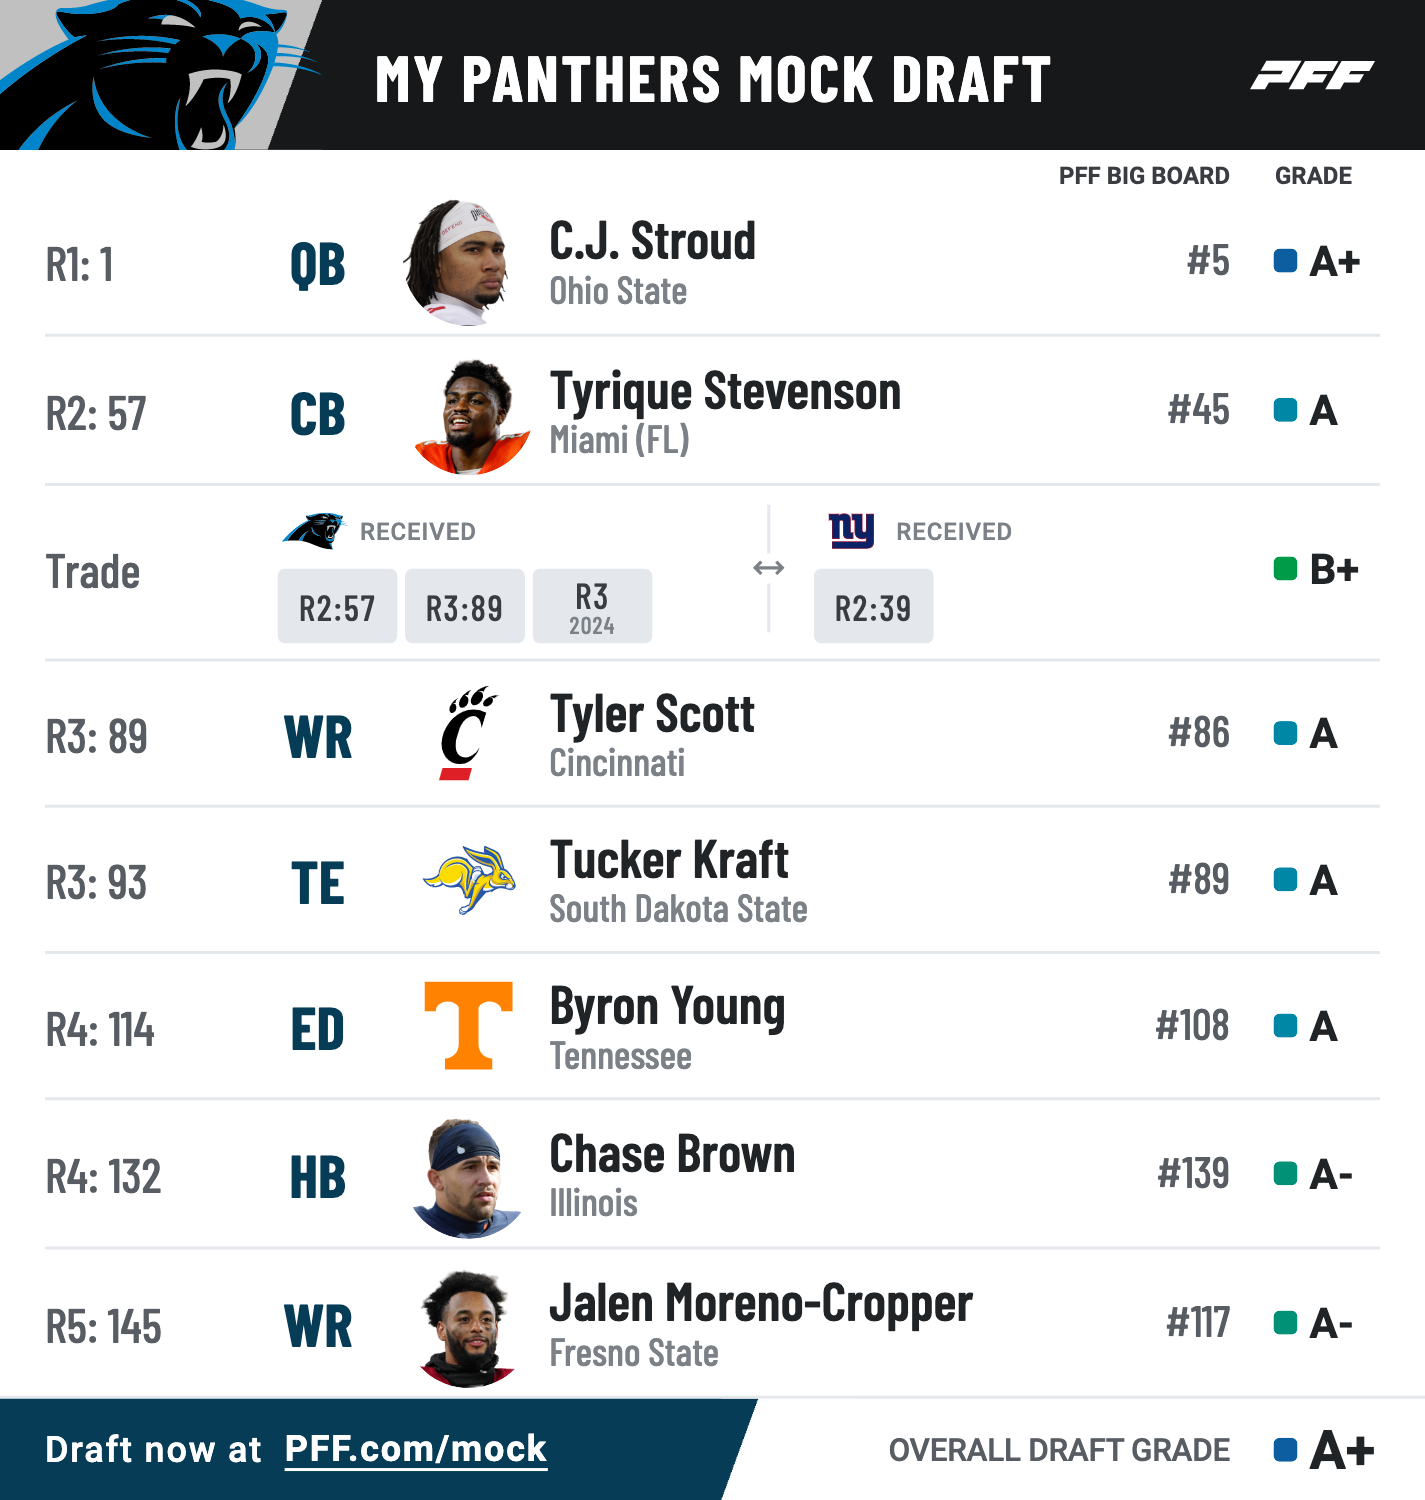Click the green B+ trade grade swatch

(1285, 569)
